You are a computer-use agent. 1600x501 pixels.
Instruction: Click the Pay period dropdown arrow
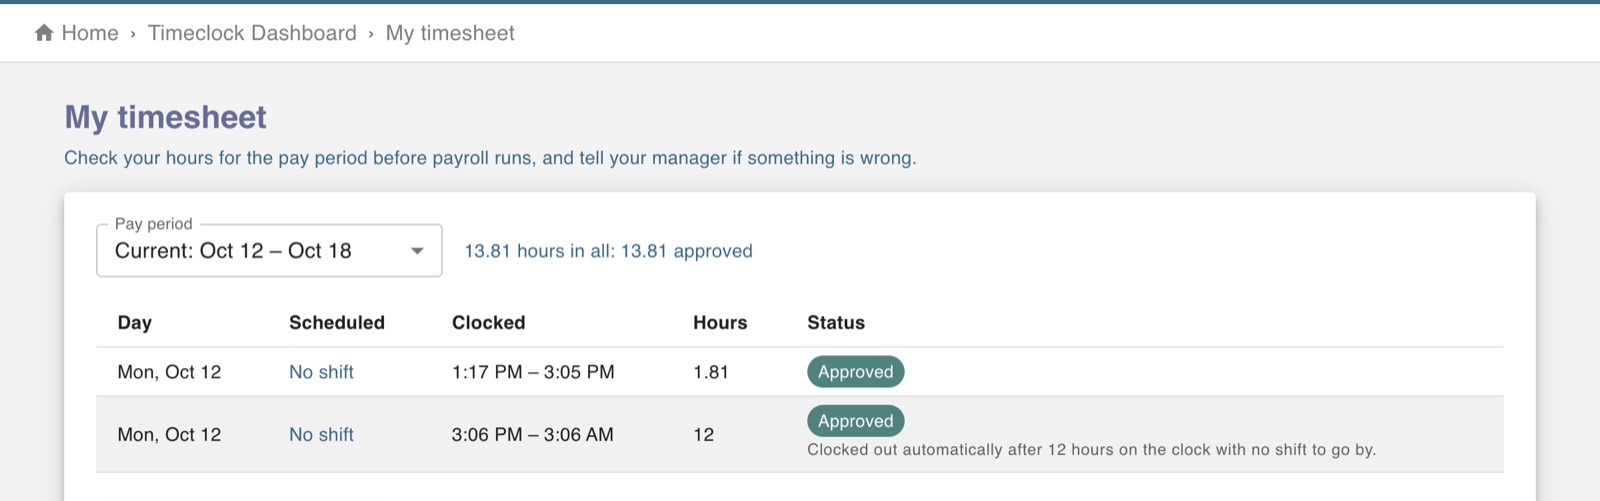[418, 251]
